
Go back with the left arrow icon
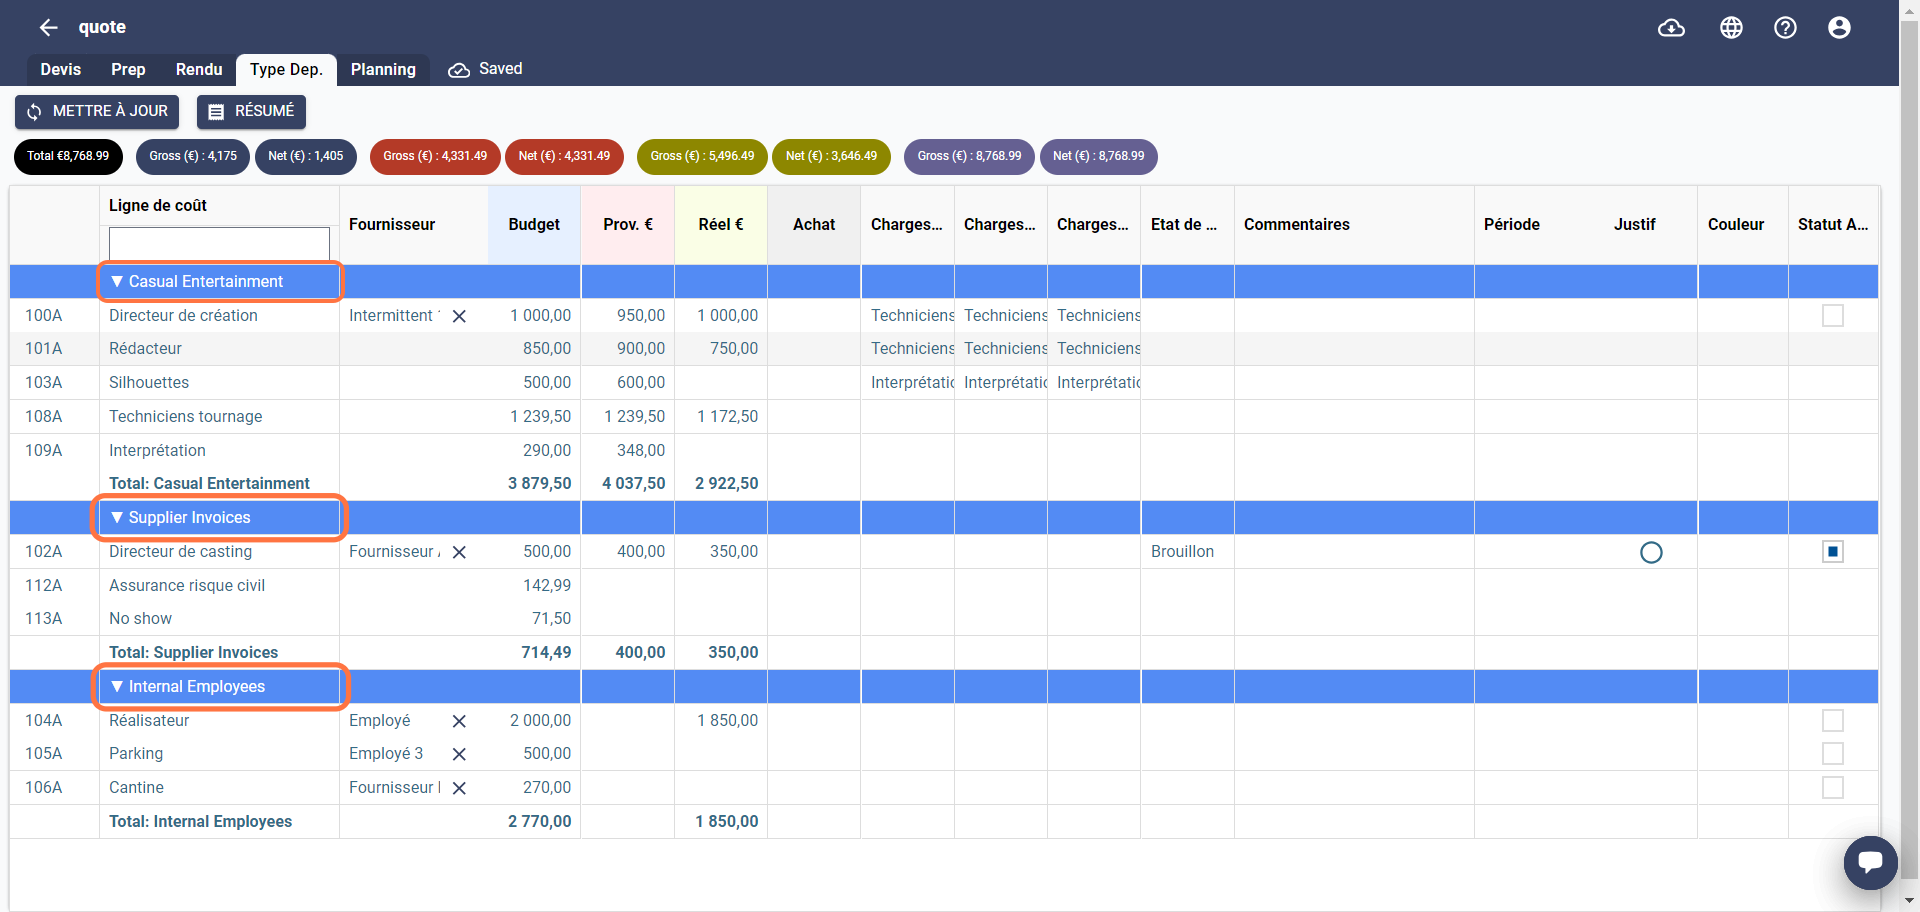point(48,27)
